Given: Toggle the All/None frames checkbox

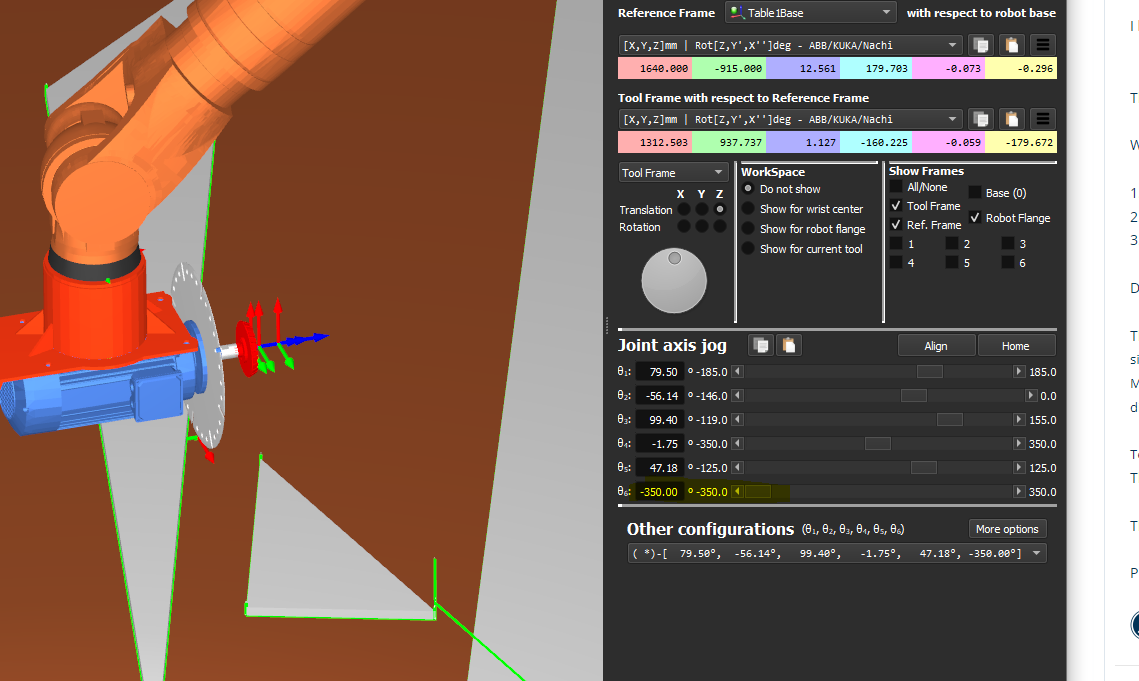Looking at the screenshot, I should 896,187.
